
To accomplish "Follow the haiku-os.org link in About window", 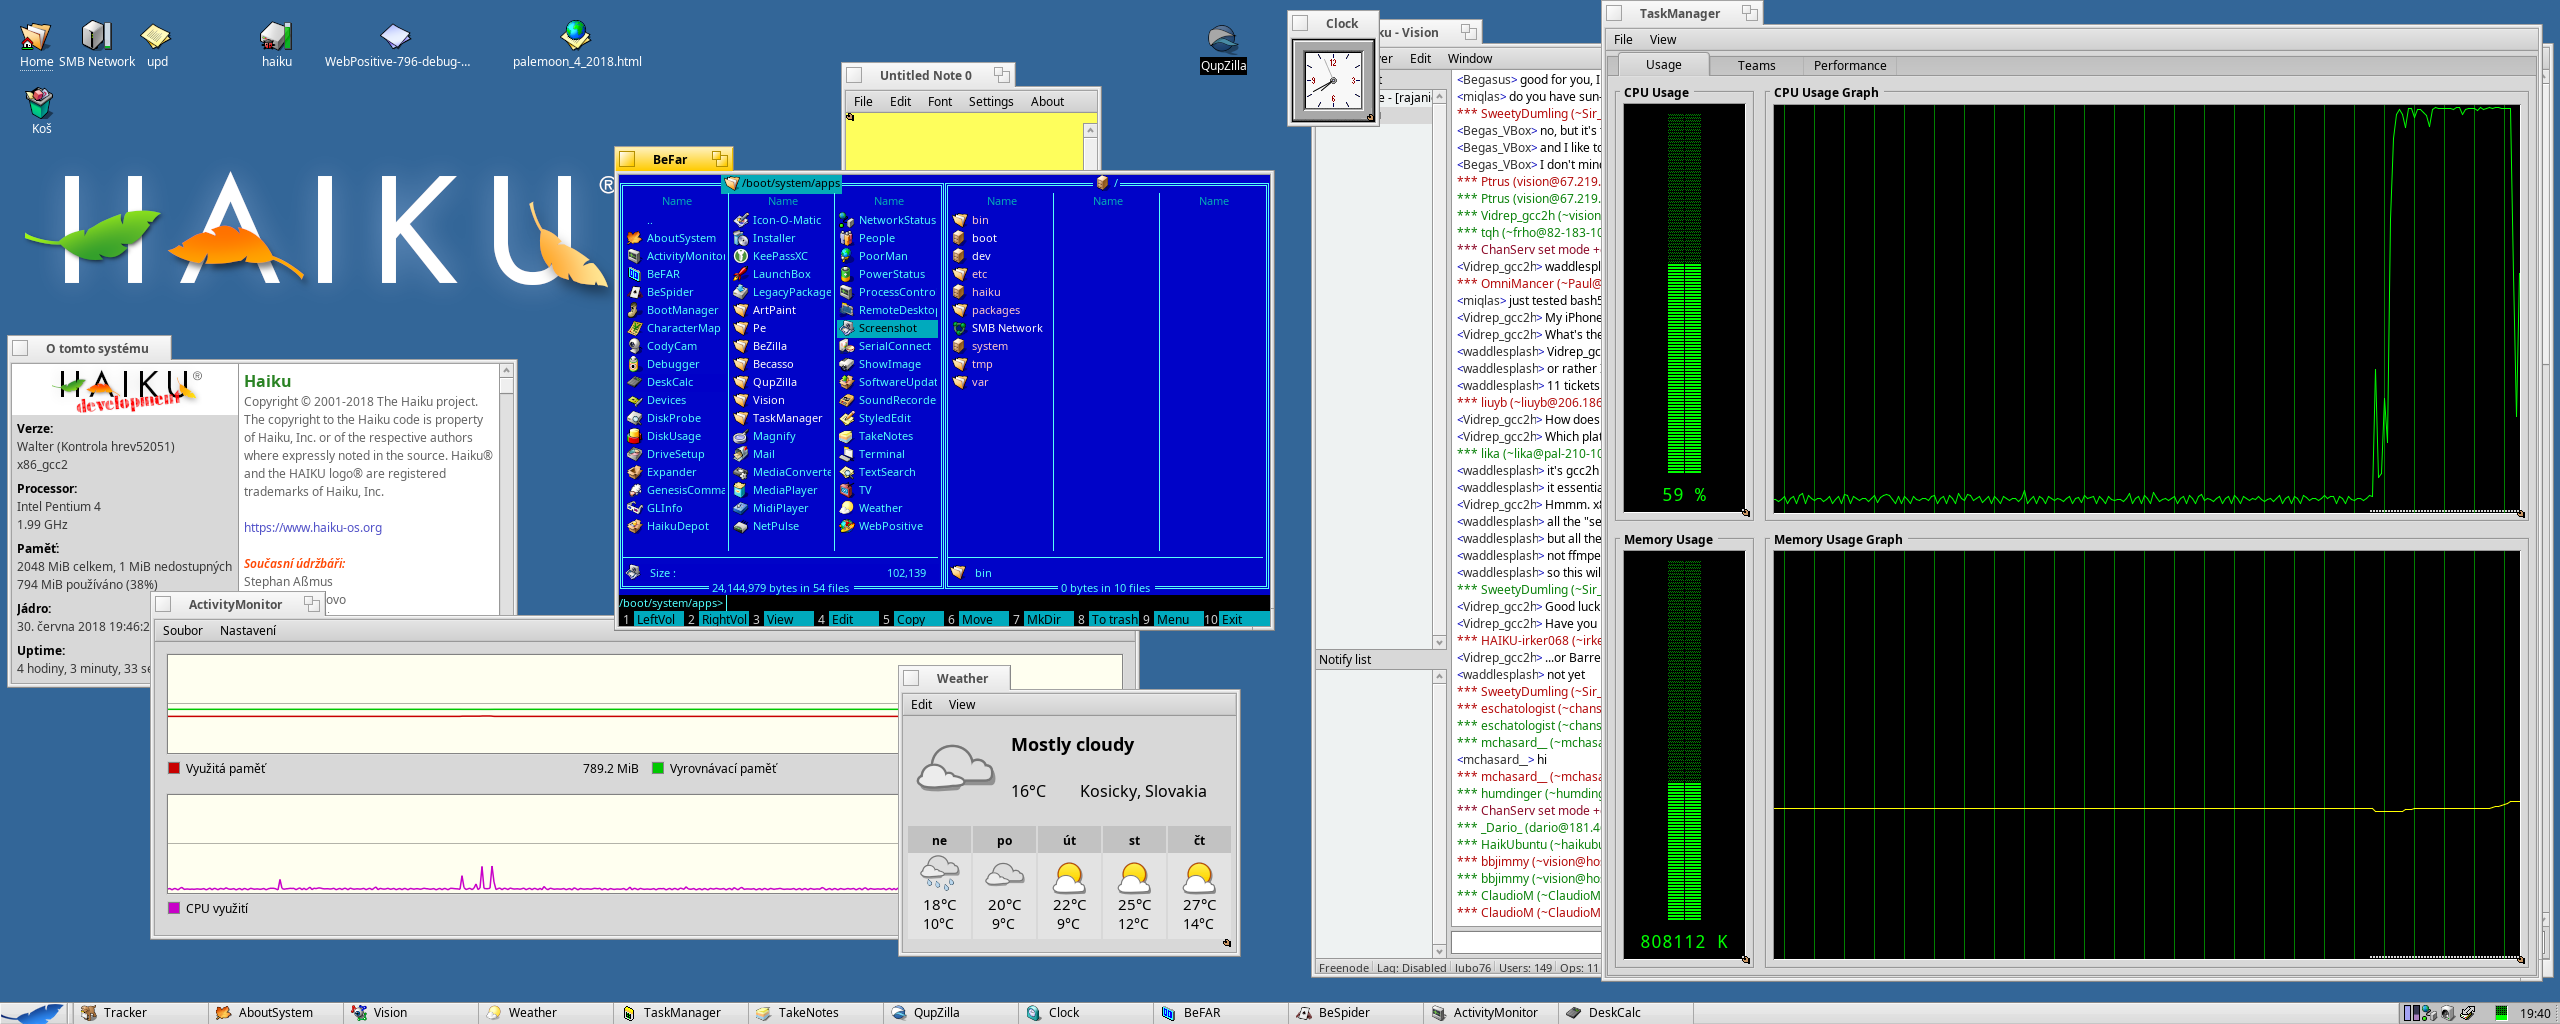I will (x=312, y=527).
